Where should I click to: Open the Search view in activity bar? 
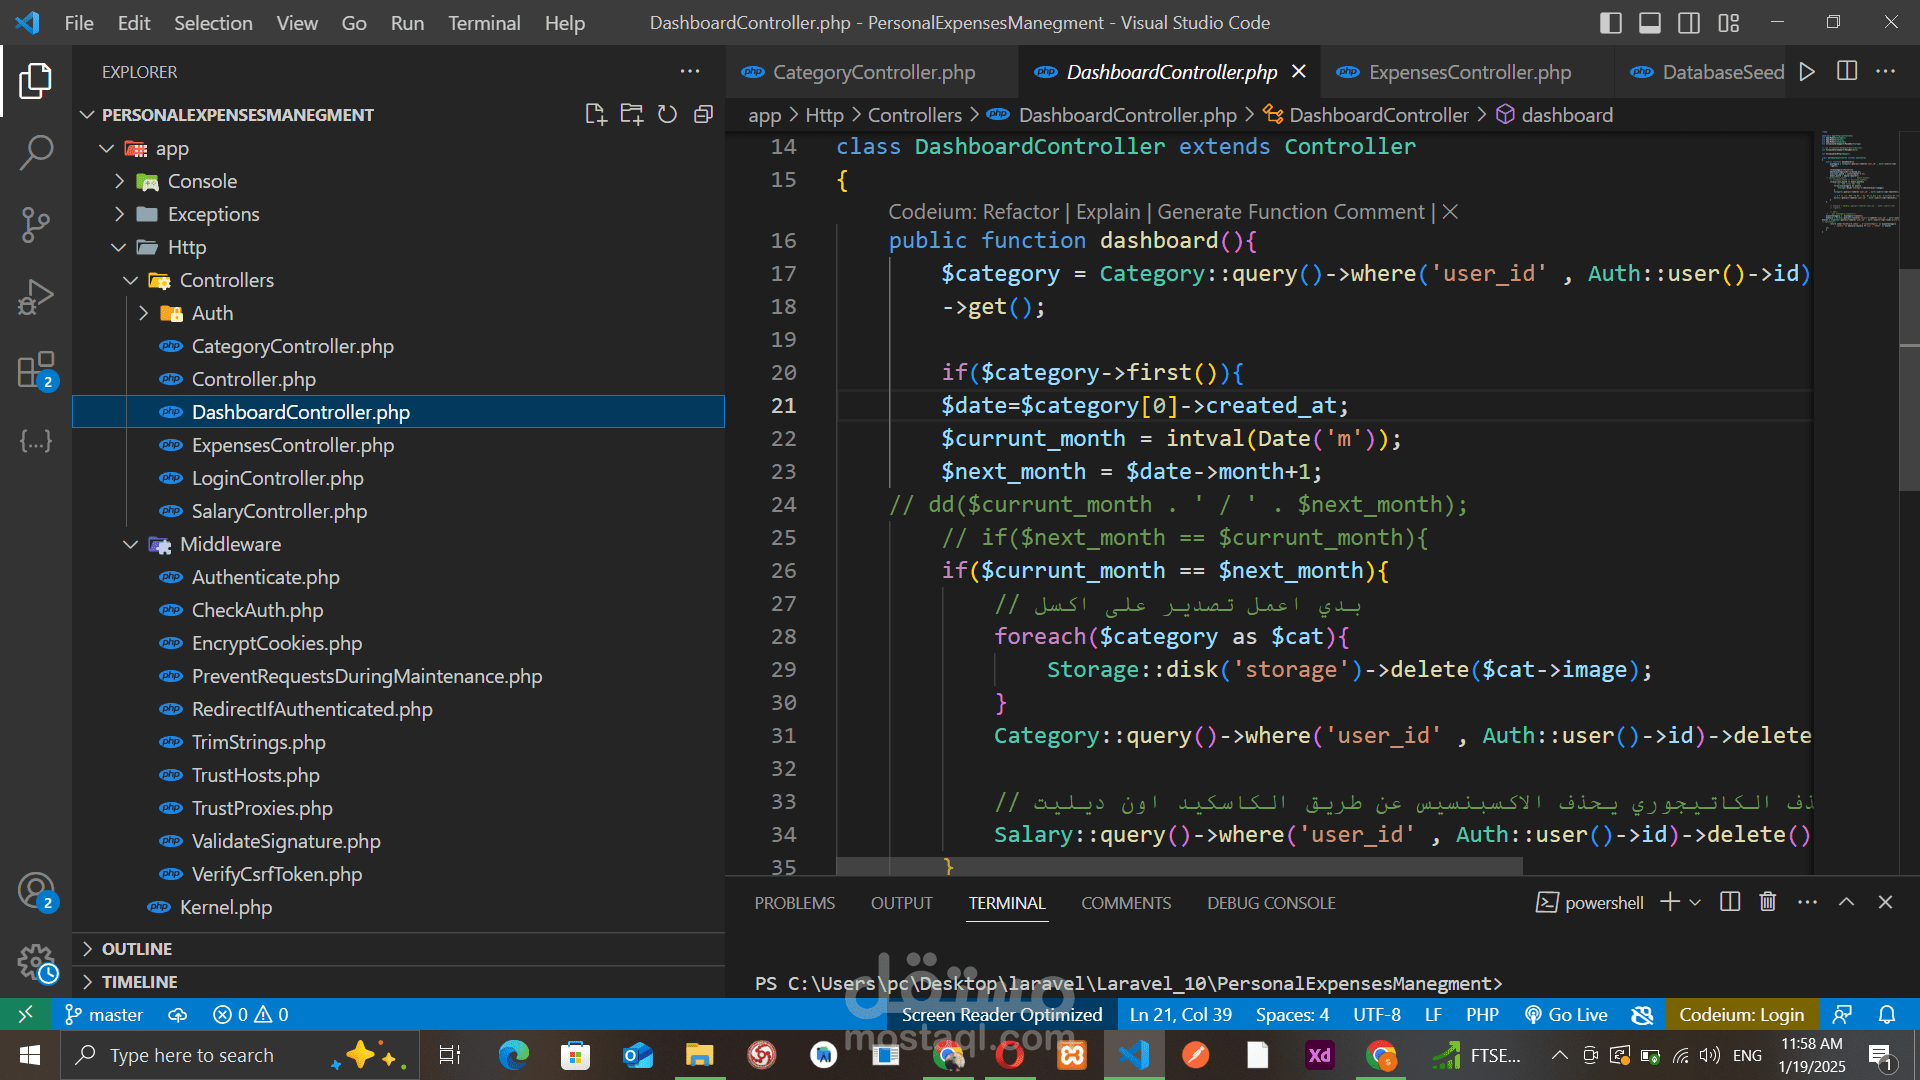[36, 153]
